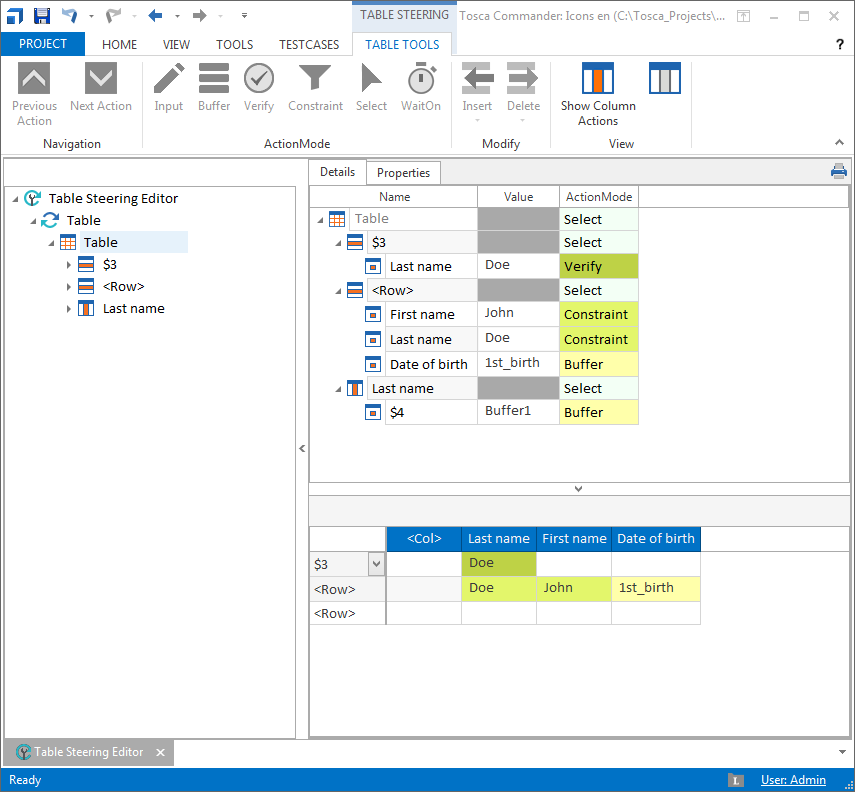Viewport: 855px width, 792px height.
Task: Click the Buffer1 value cell
Action: 518,412
